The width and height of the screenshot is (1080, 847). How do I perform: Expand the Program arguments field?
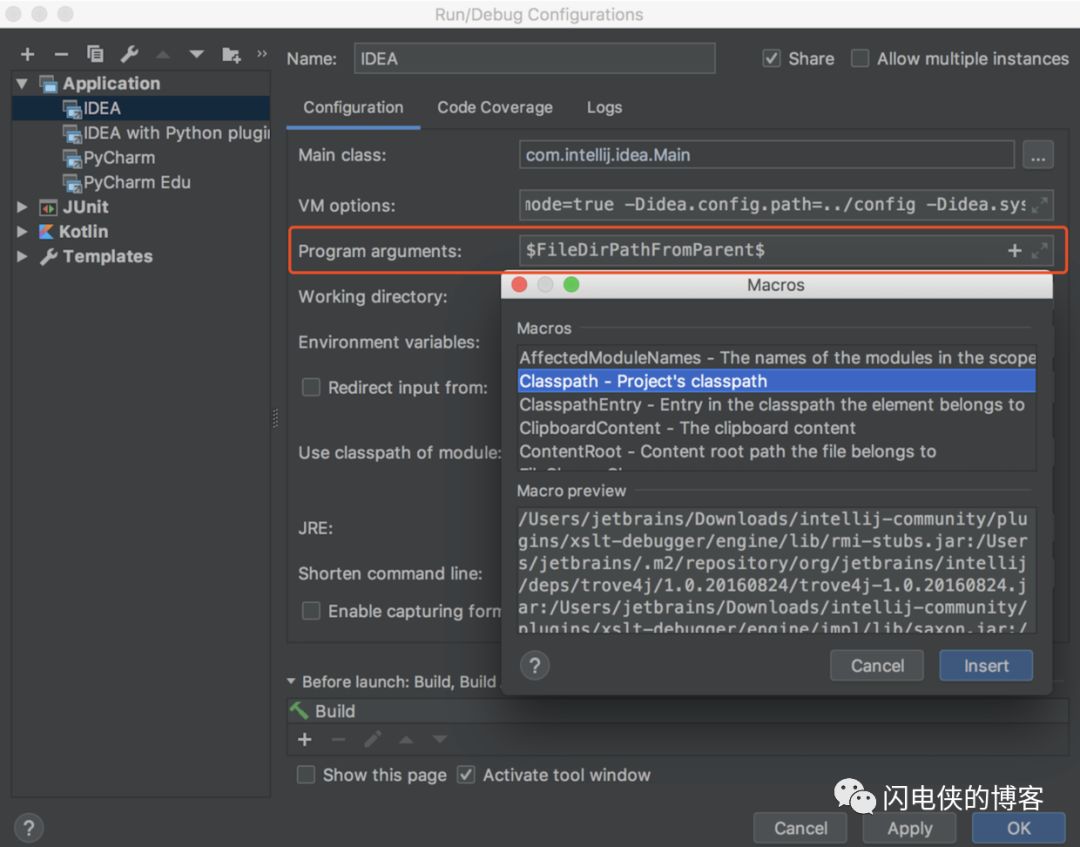[x=1039, y=251]
